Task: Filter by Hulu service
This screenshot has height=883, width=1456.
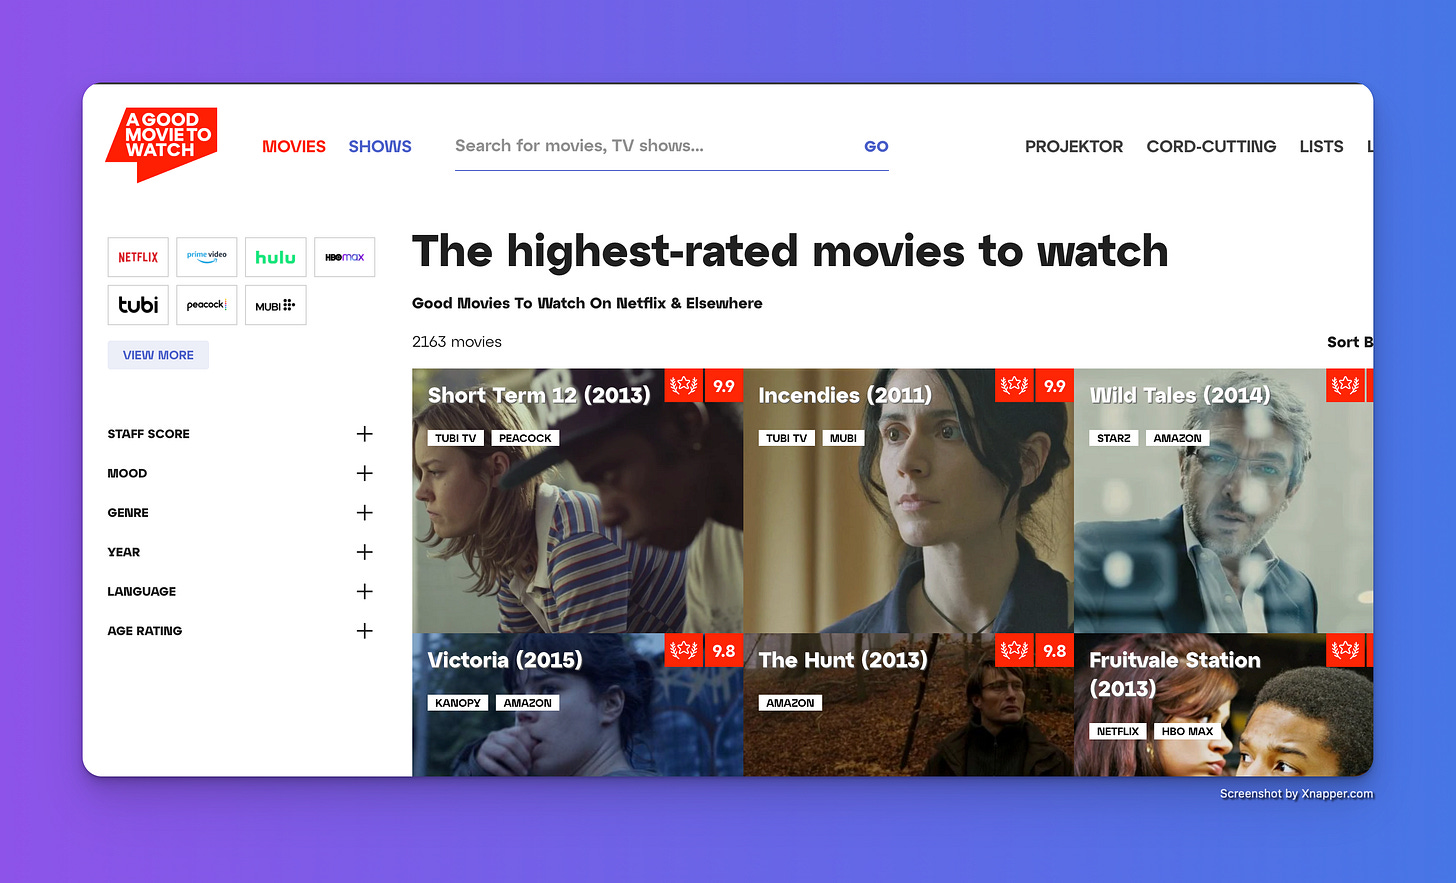Action: [275, 257]
